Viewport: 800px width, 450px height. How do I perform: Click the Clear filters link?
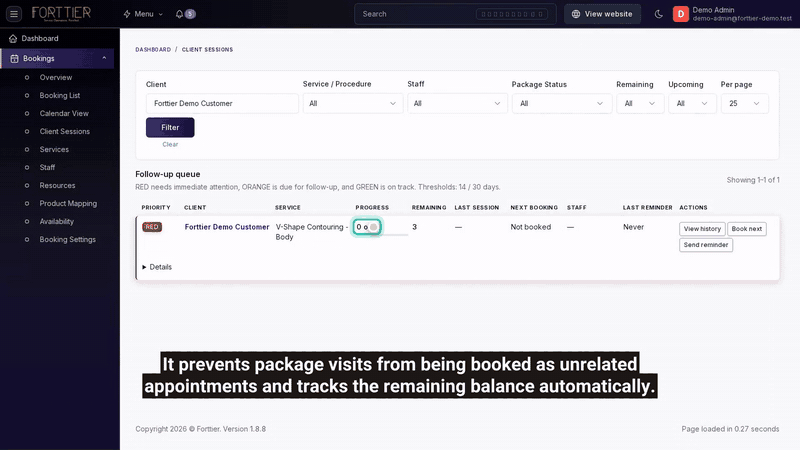tap(170, 144)
